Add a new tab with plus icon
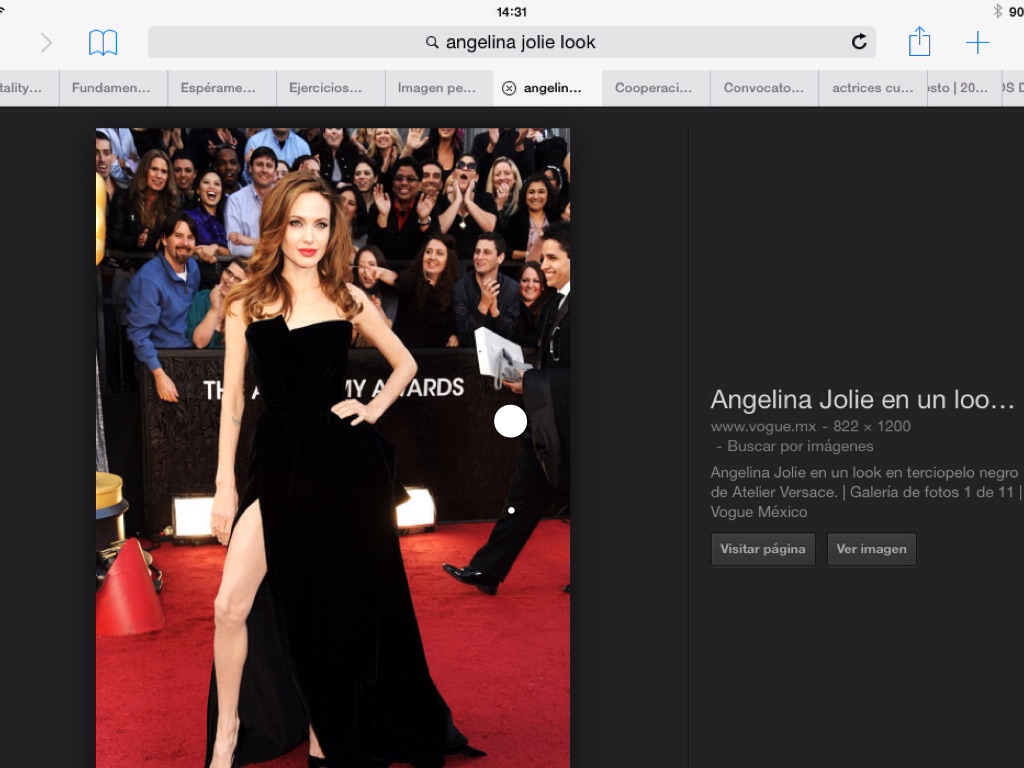This screenshot has height=768, width=1024. (977, 42)
